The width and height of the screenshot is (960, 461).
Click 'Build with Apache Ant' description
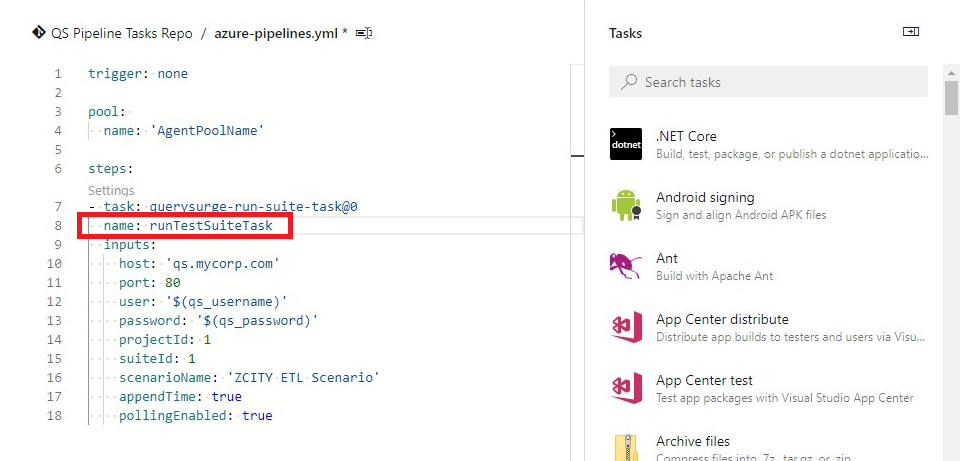[x=714, y=276]
